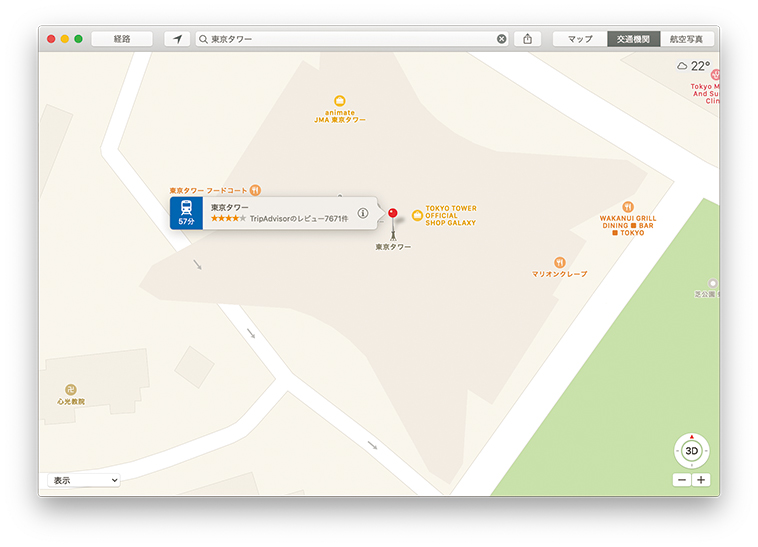The width and height of the screenshot is (758, 547).
Task: Click the 経路 directions button
Action: [x=122, y=39]
